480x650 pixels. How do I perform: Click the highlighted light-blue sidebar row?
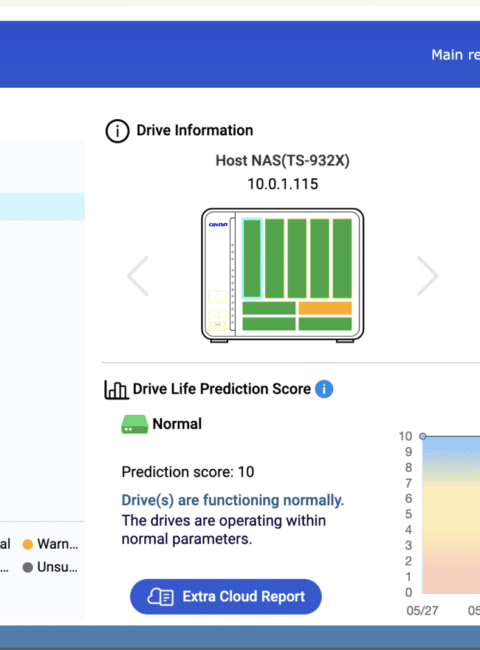[x=42, y=206]
